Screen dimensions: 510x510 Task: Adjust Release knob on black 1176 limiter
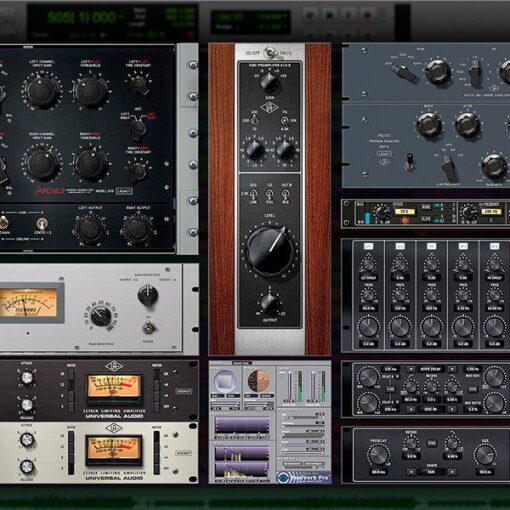click(27, 405)
